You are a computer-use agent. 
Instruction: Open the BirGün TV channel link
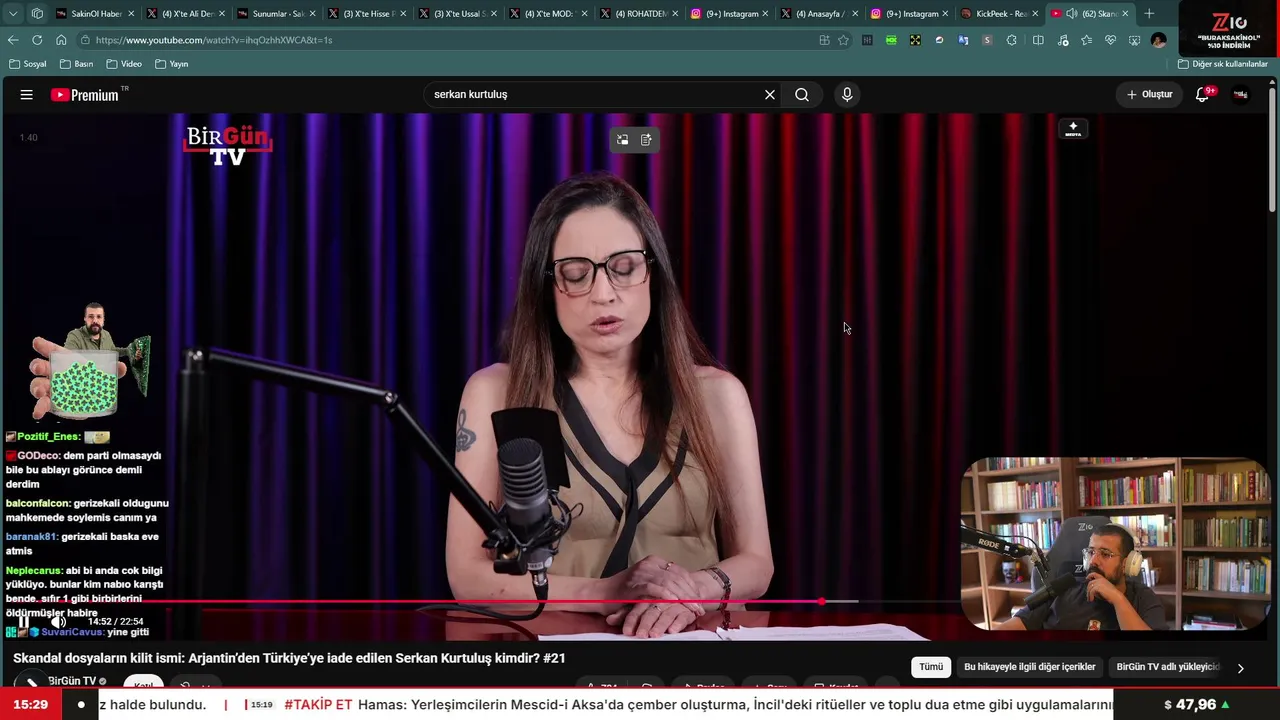[72, 681]
